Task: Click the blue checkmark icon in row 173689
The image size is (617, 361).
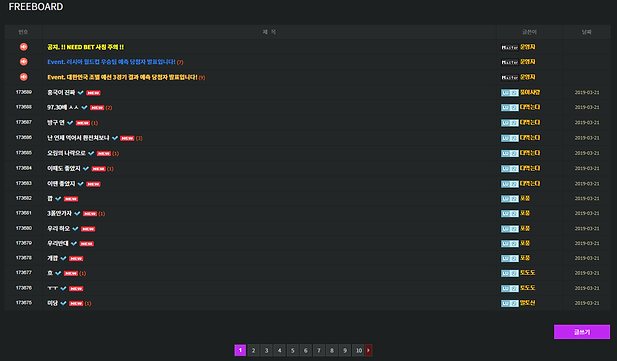Action: pyautogui.click(x=81, y=93)
